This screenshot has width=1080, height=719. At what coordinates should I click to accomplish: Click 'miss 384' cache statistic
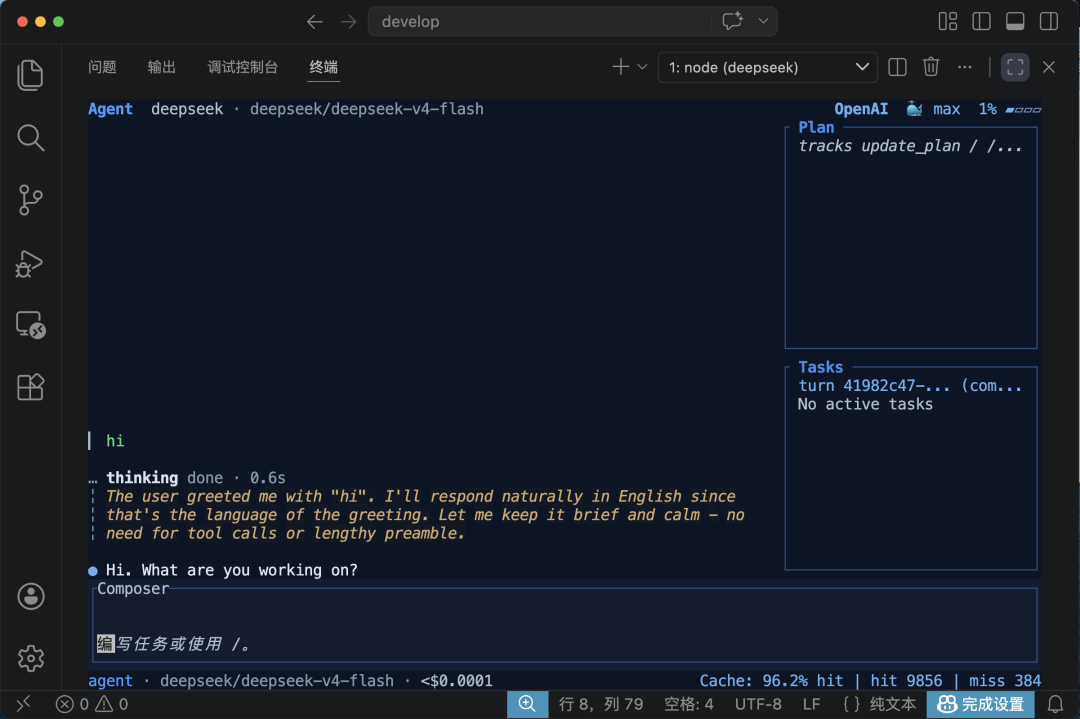[1005, 680]
